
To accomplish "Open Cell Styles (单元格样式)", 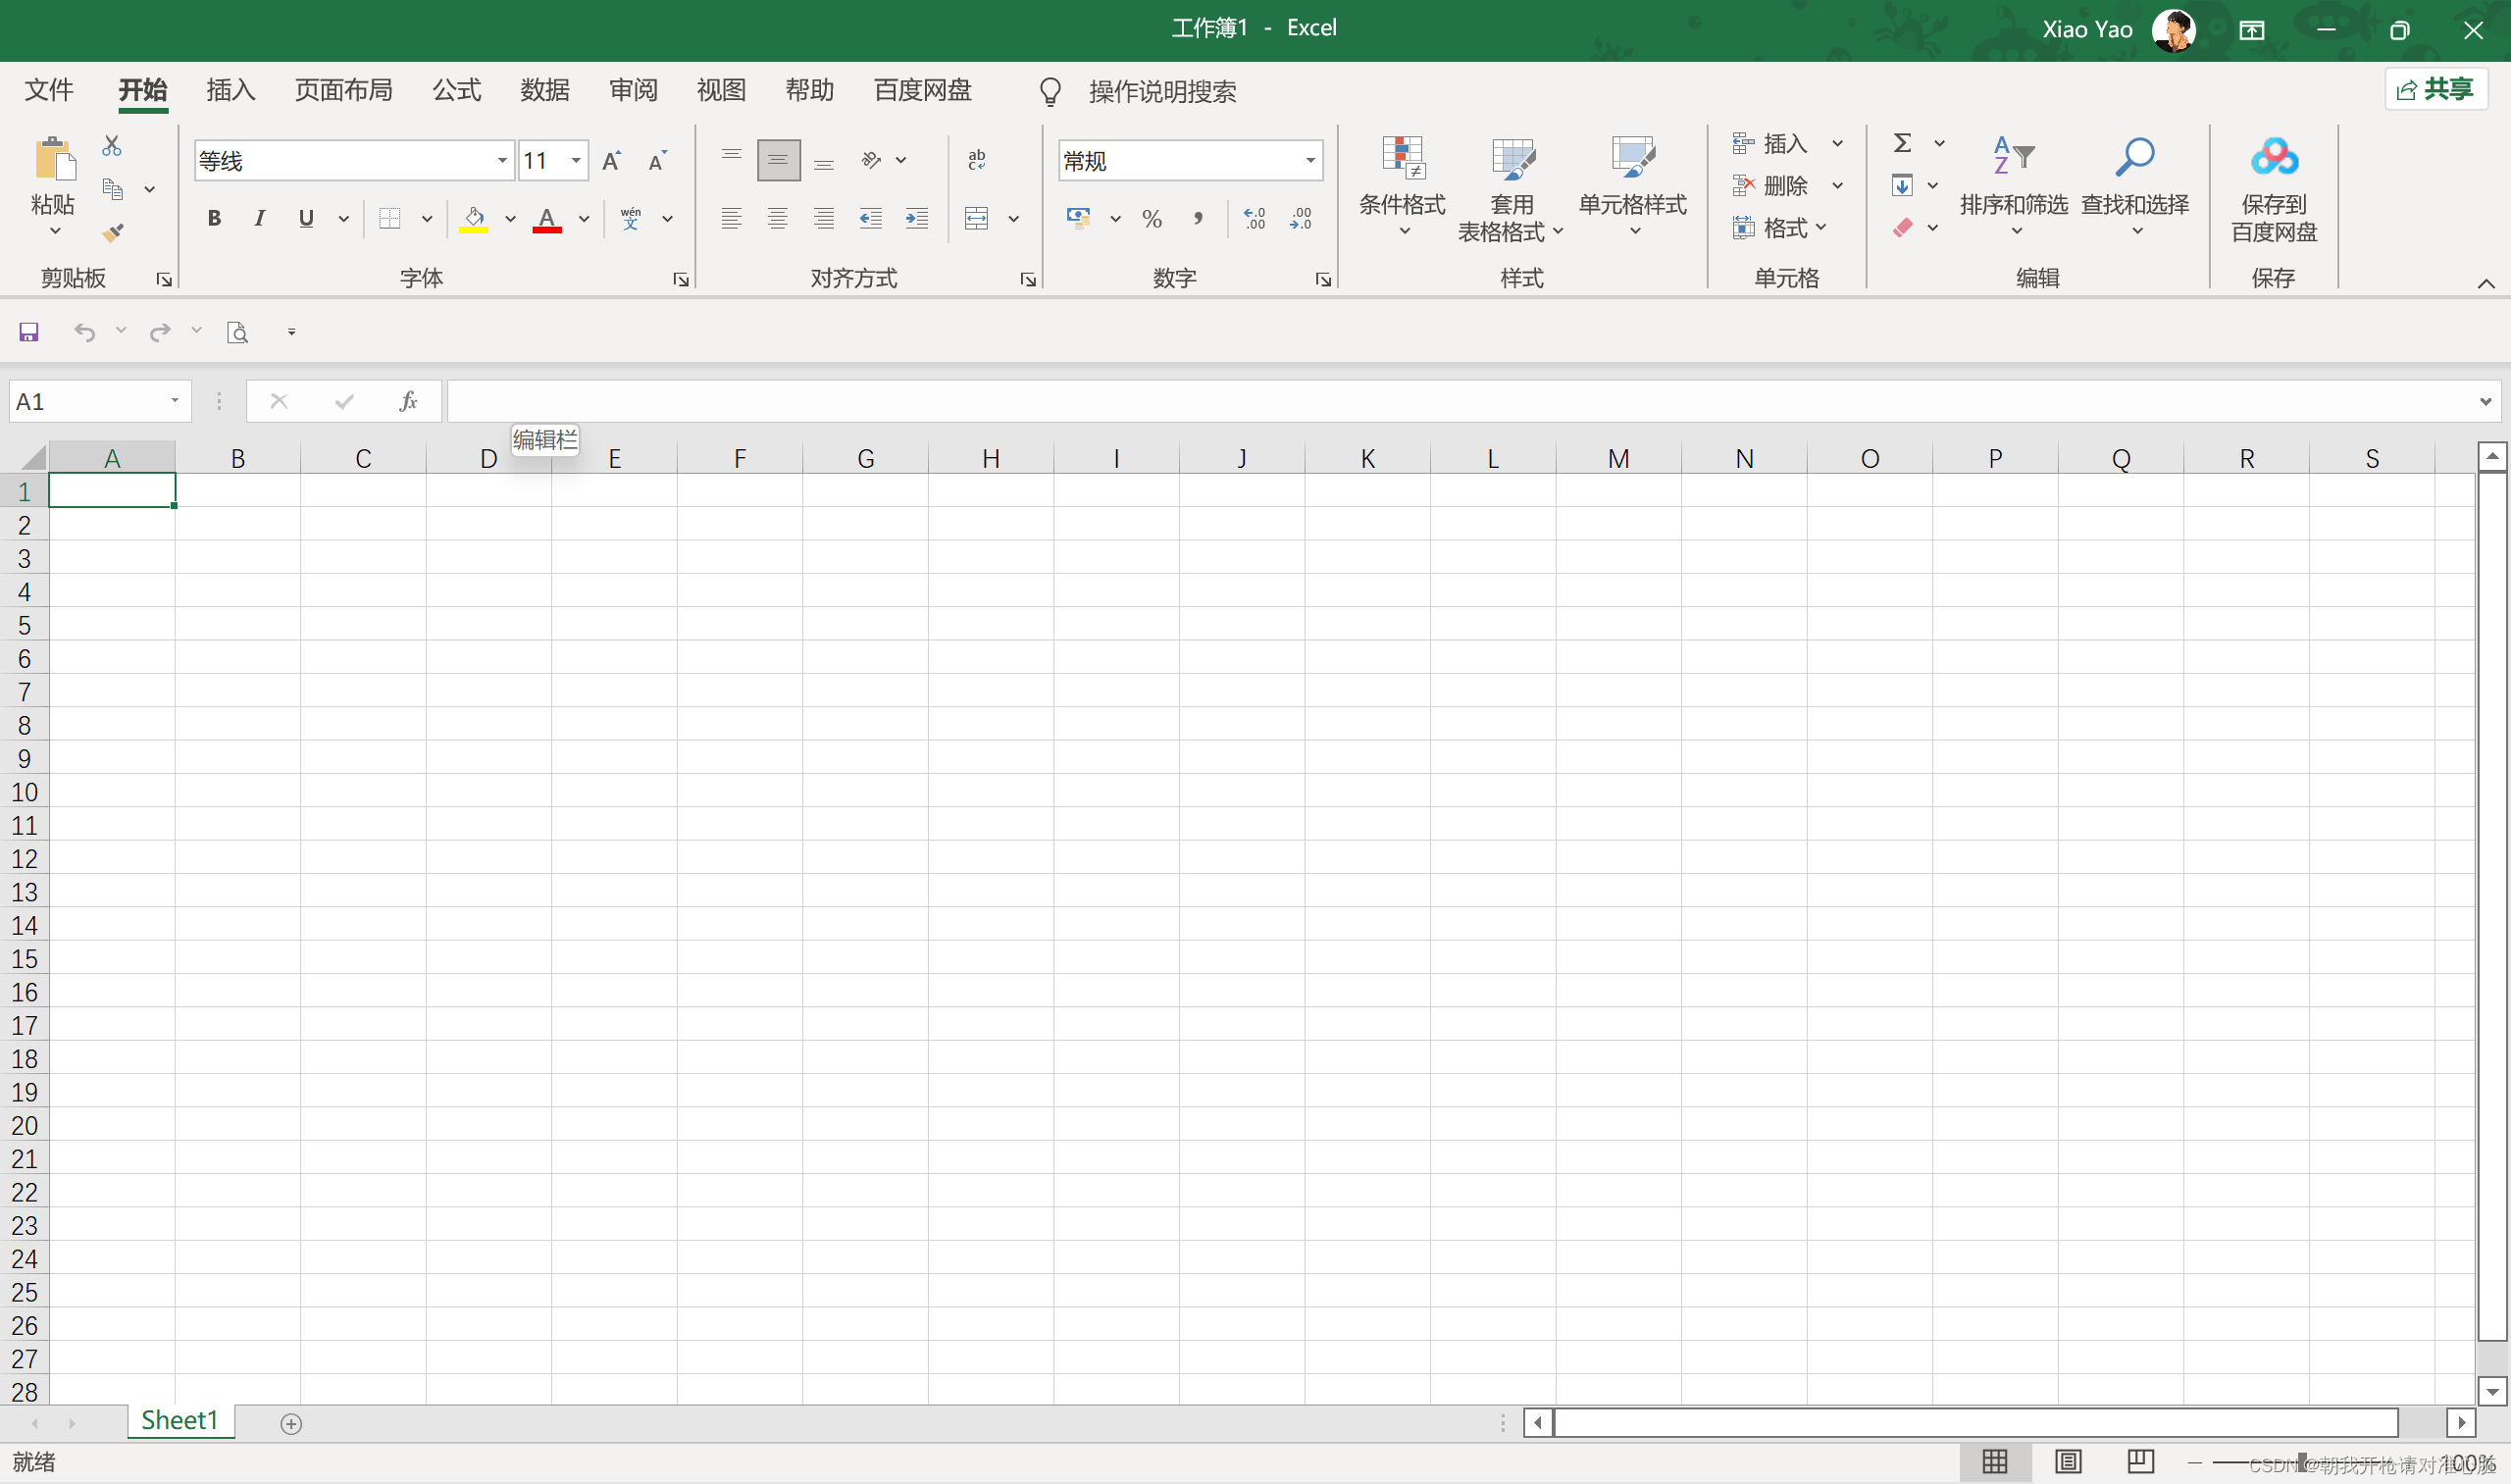I will coord(1633,187).
